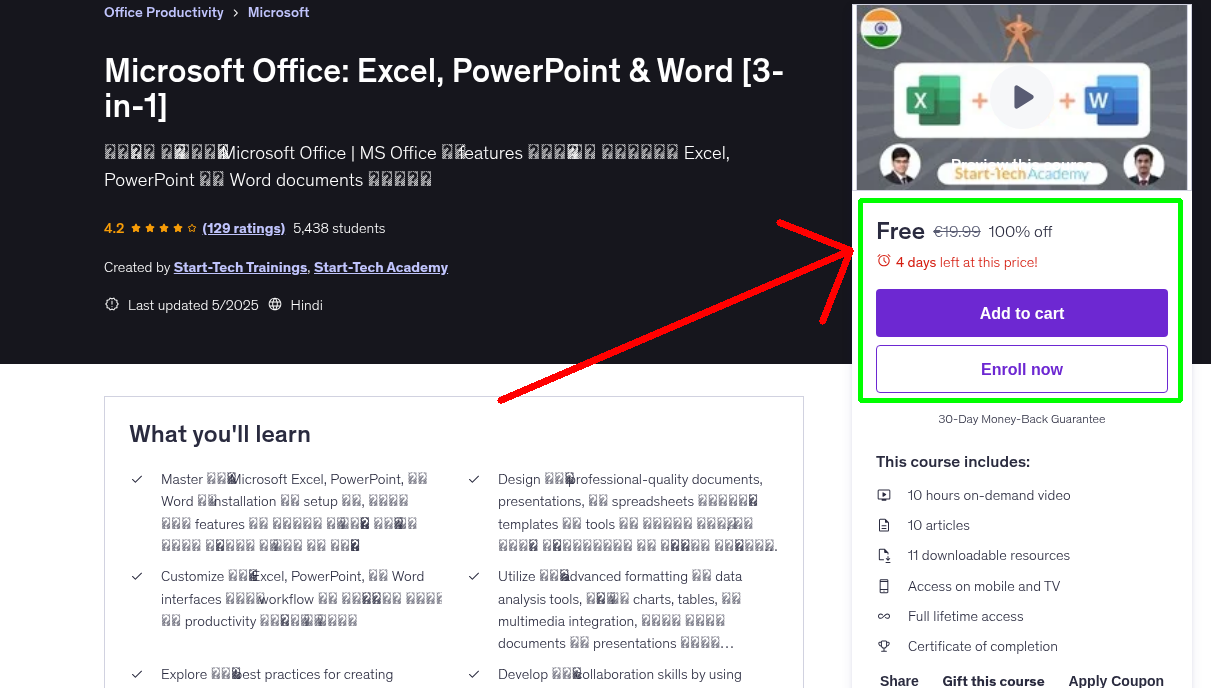Click the star rating icons
Viewport: 1211px width, 688px height.
164,228
